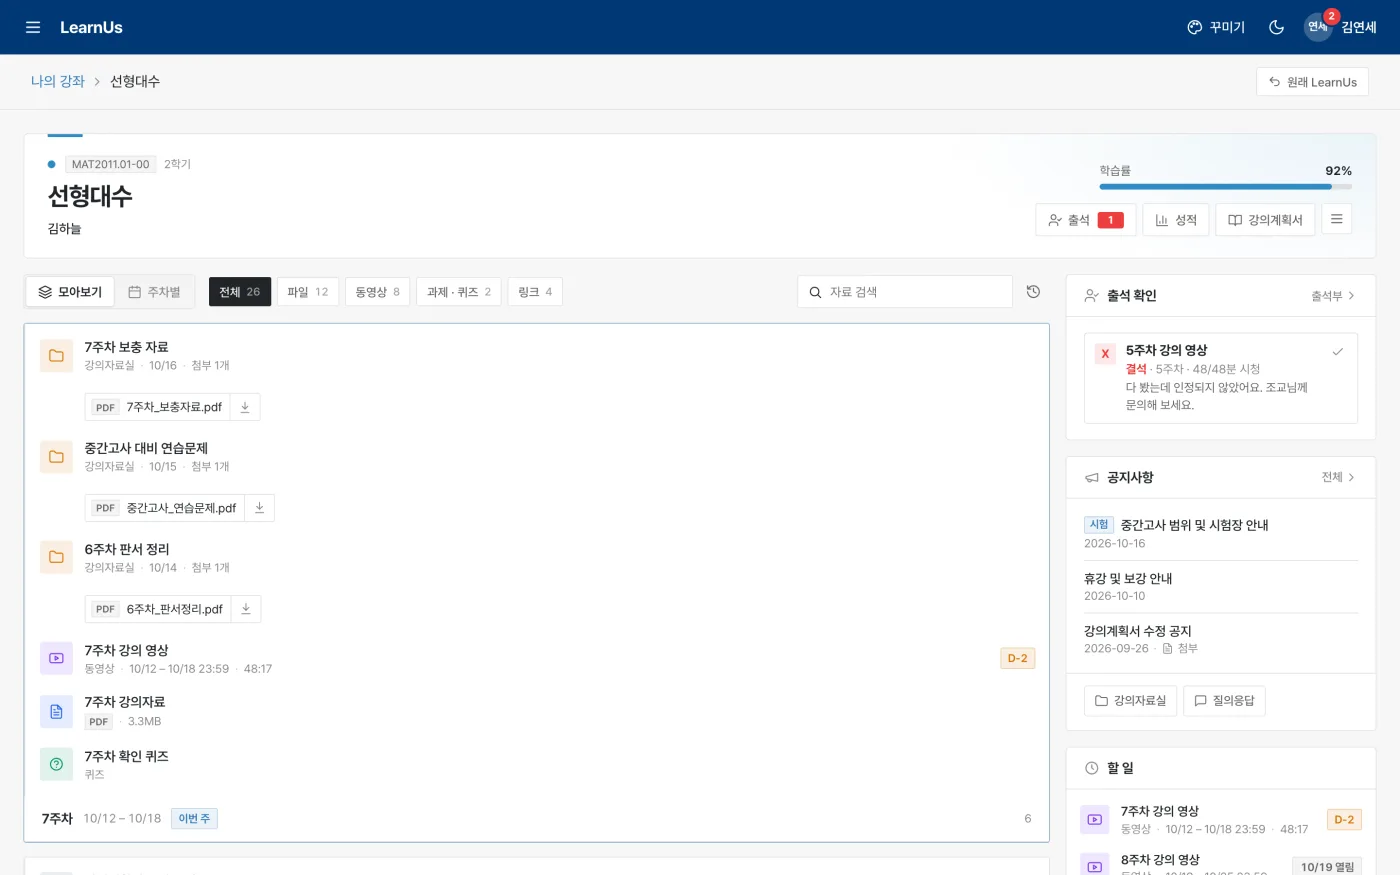The width and height of the screenshot is (1400, 875).
Task: Go to 나의 강좌 breadcrumb link
Action: pyautogui.click(x=58, y=81)
